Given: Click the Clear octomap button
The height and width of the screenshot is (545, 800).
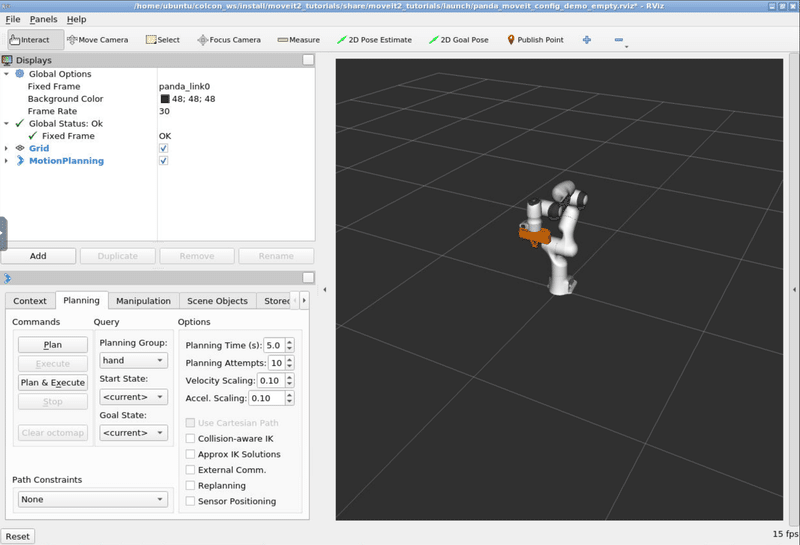Looking at the screenshot, I should pos(53,433).
